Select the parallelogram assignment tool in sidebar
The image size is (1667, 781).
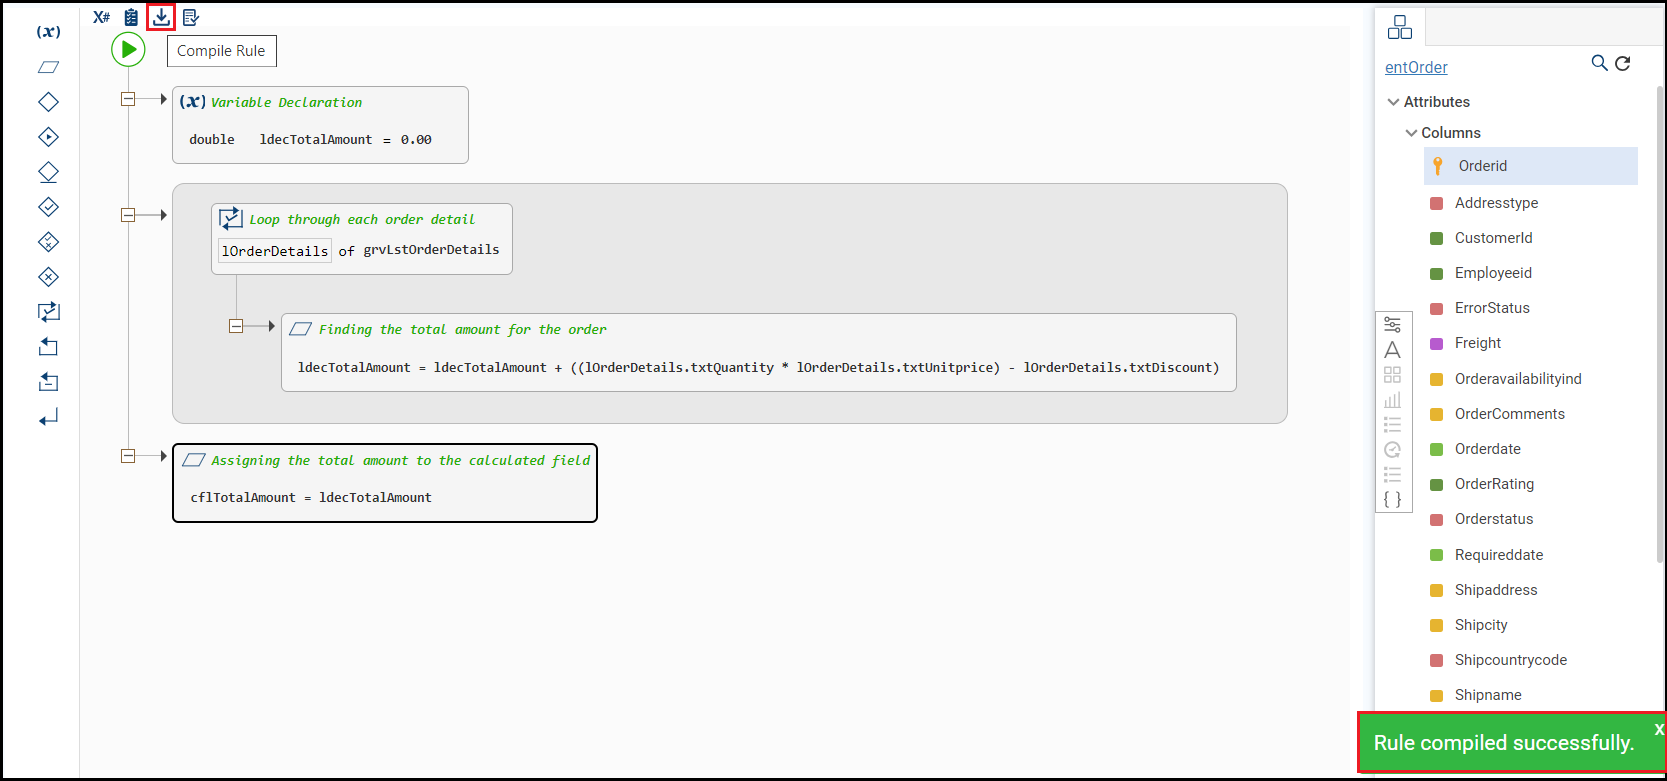point(48,67)
